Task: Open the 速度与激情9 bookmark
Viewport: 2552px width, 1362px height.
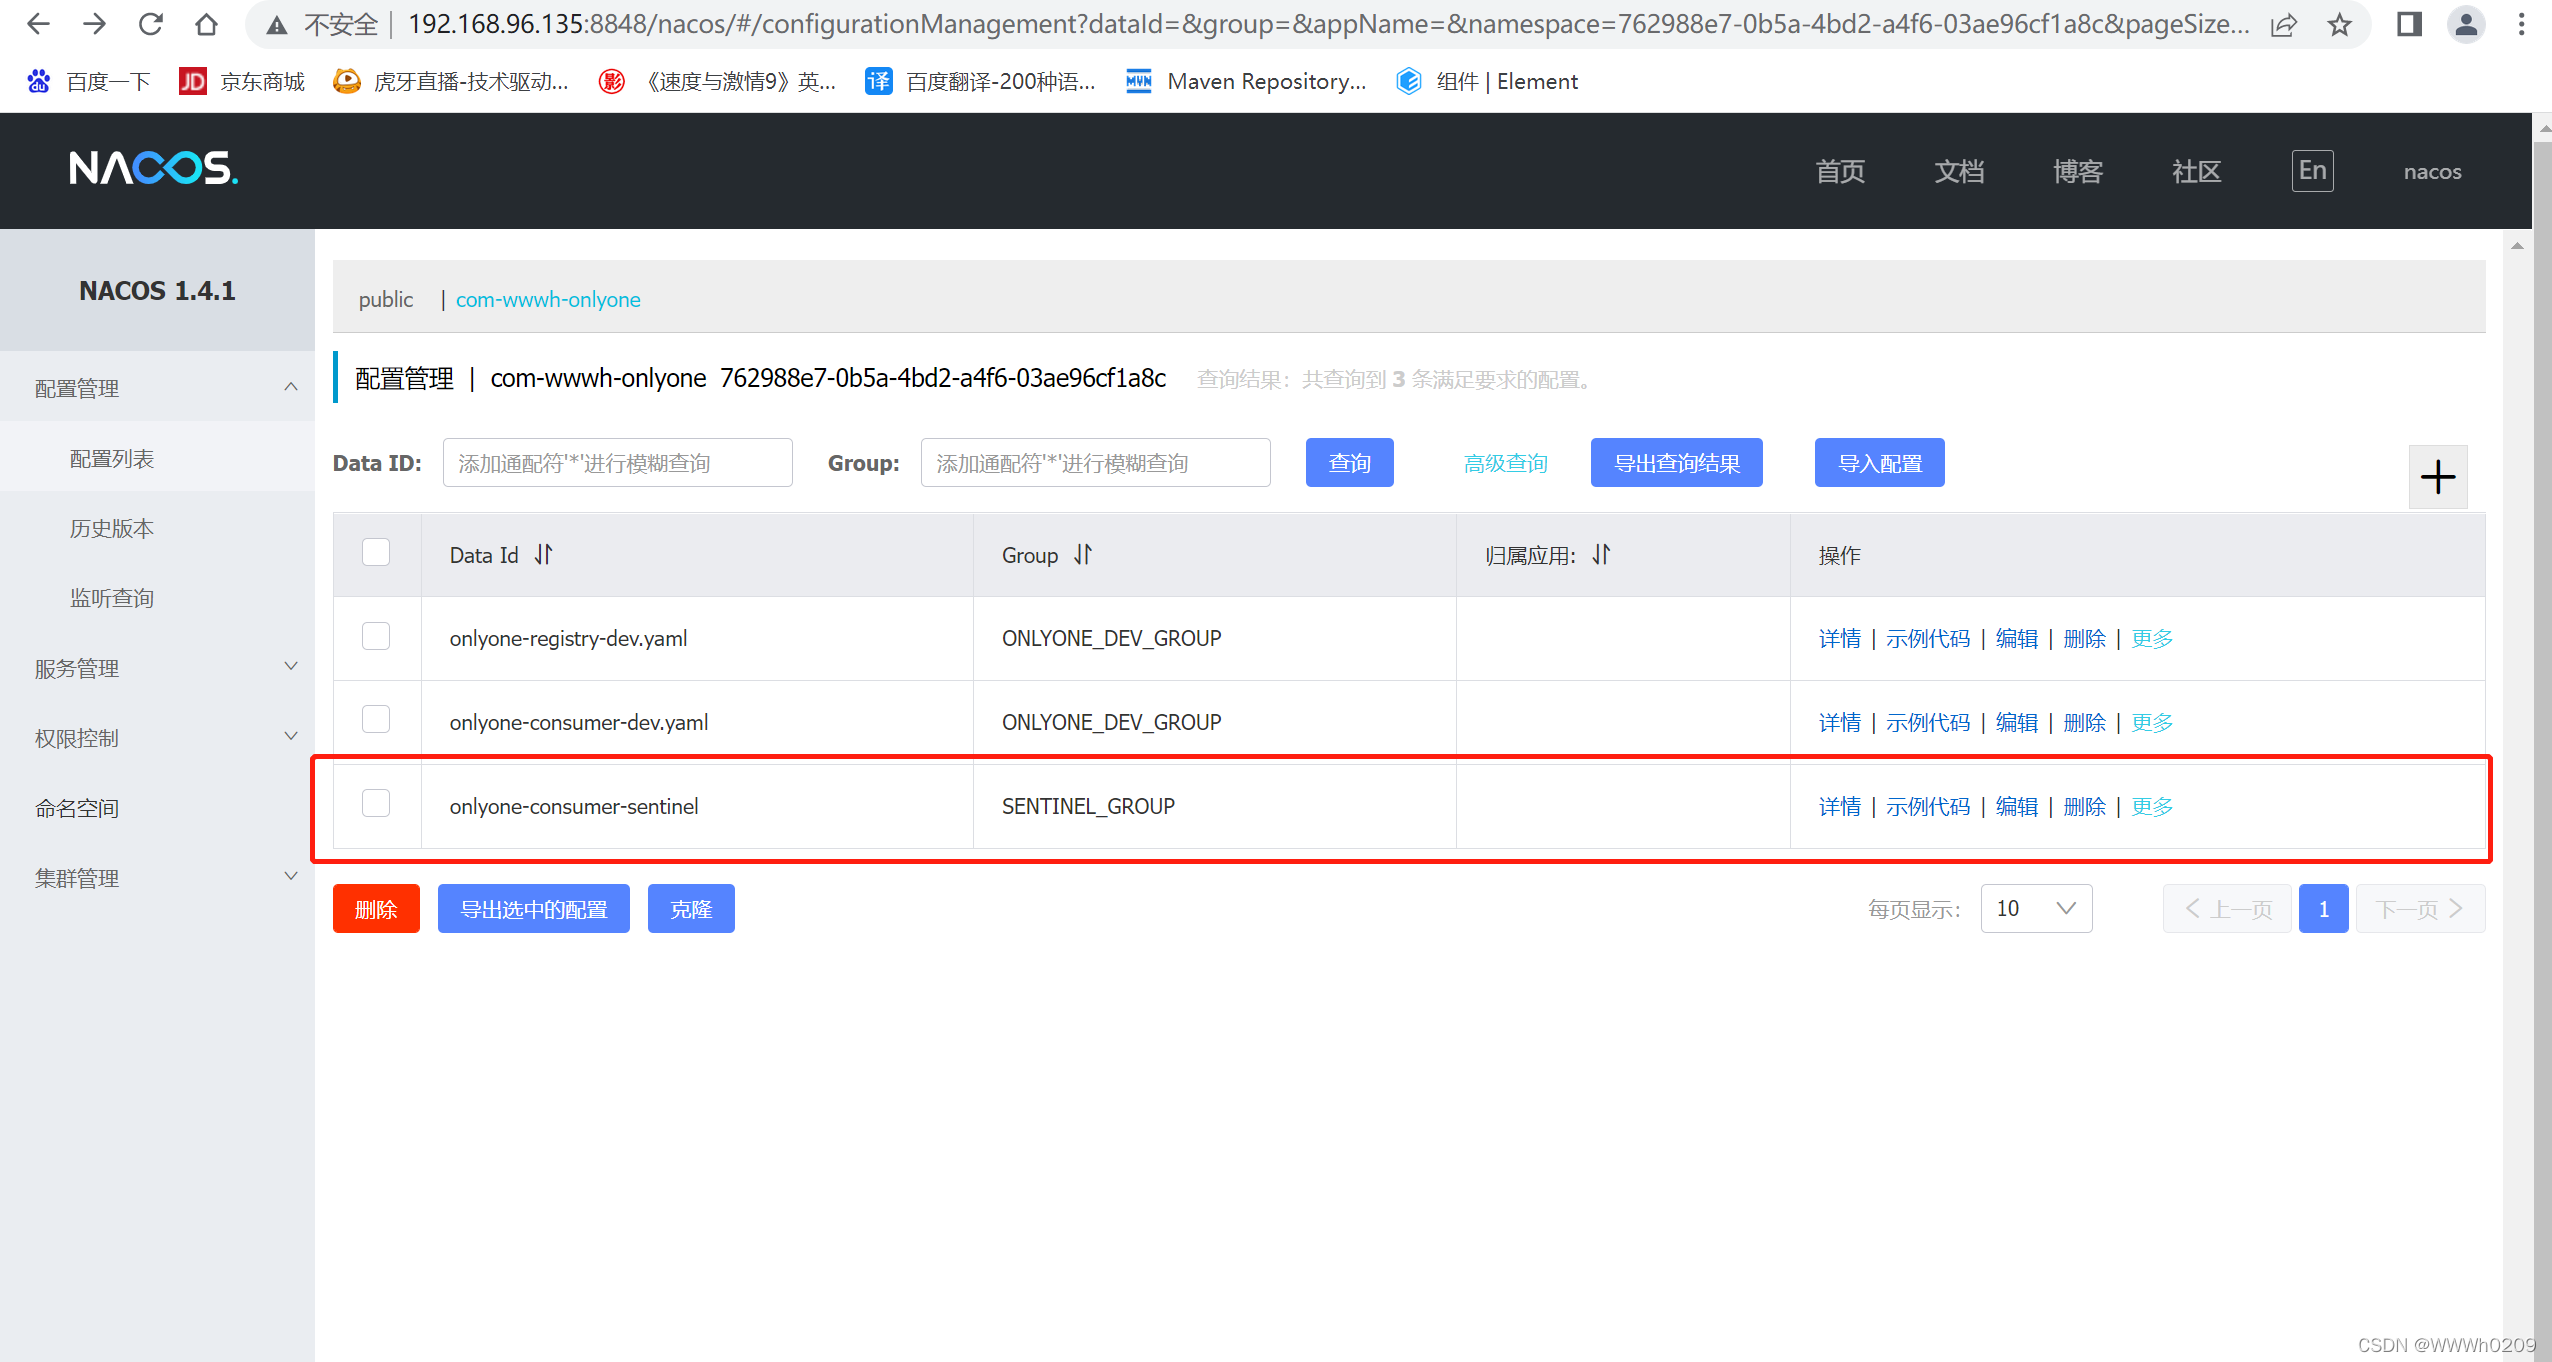Action: (718, 81)
